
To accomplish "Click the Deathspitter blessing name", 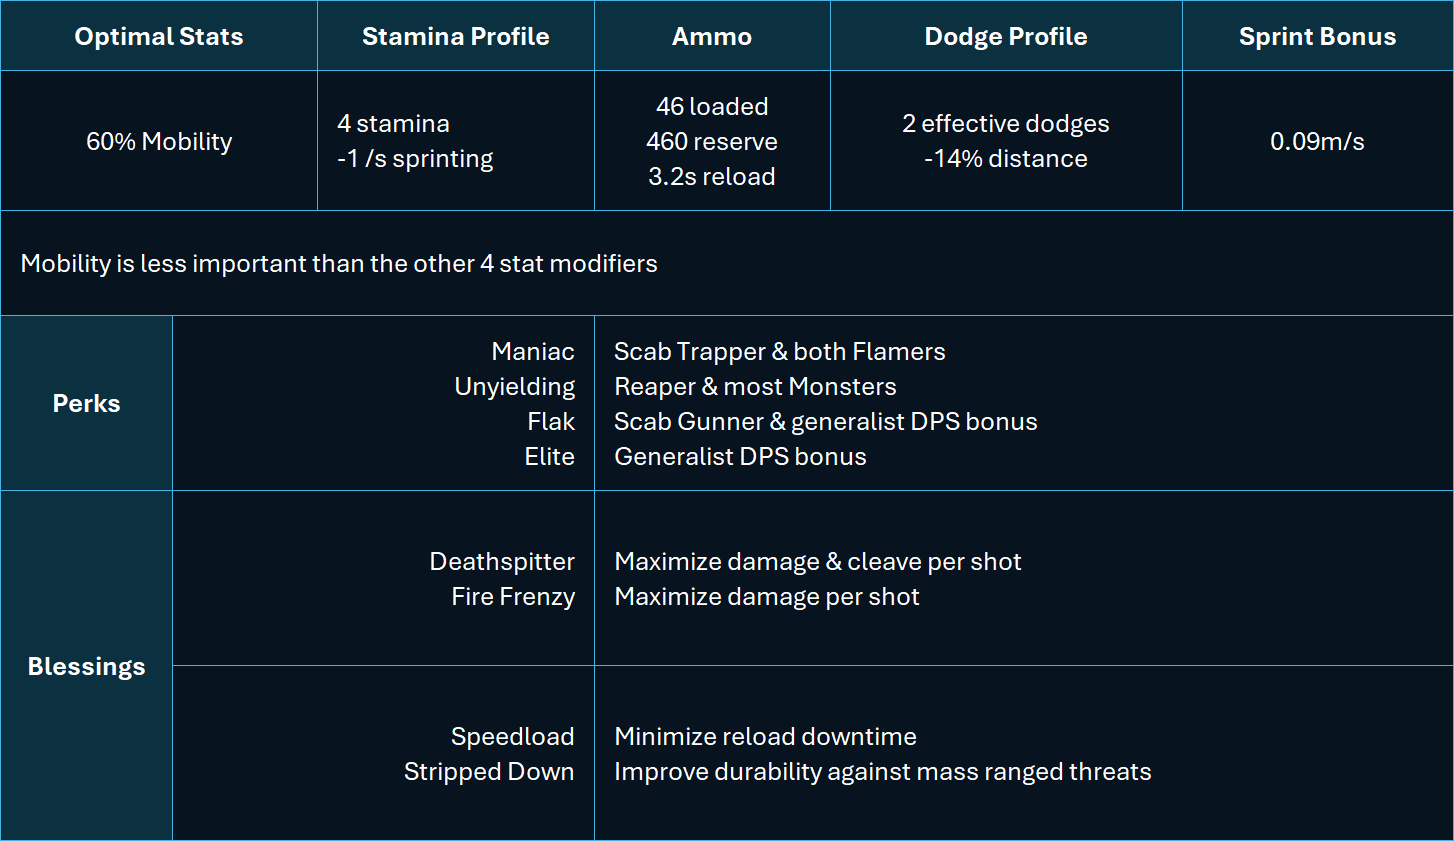I will pyautogui.click(x=502, y=562).
